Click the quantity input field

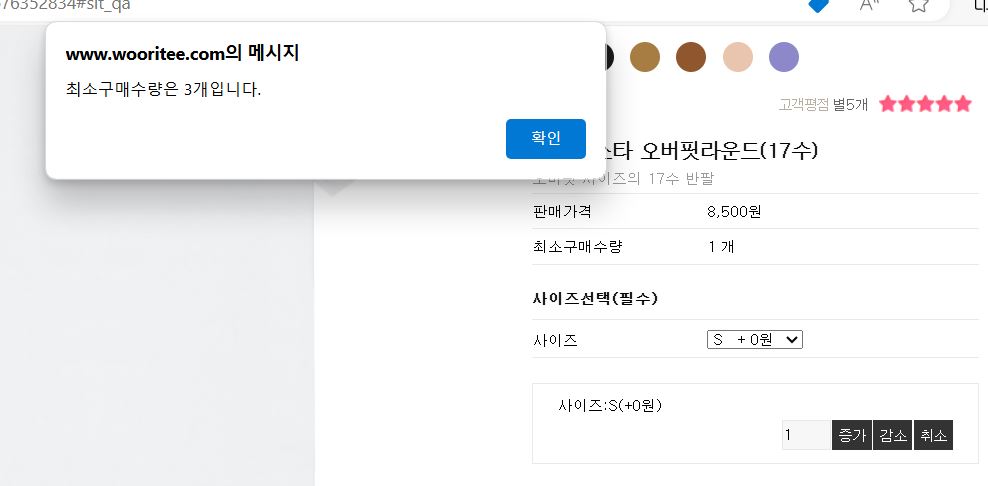(x=806, y=435)
